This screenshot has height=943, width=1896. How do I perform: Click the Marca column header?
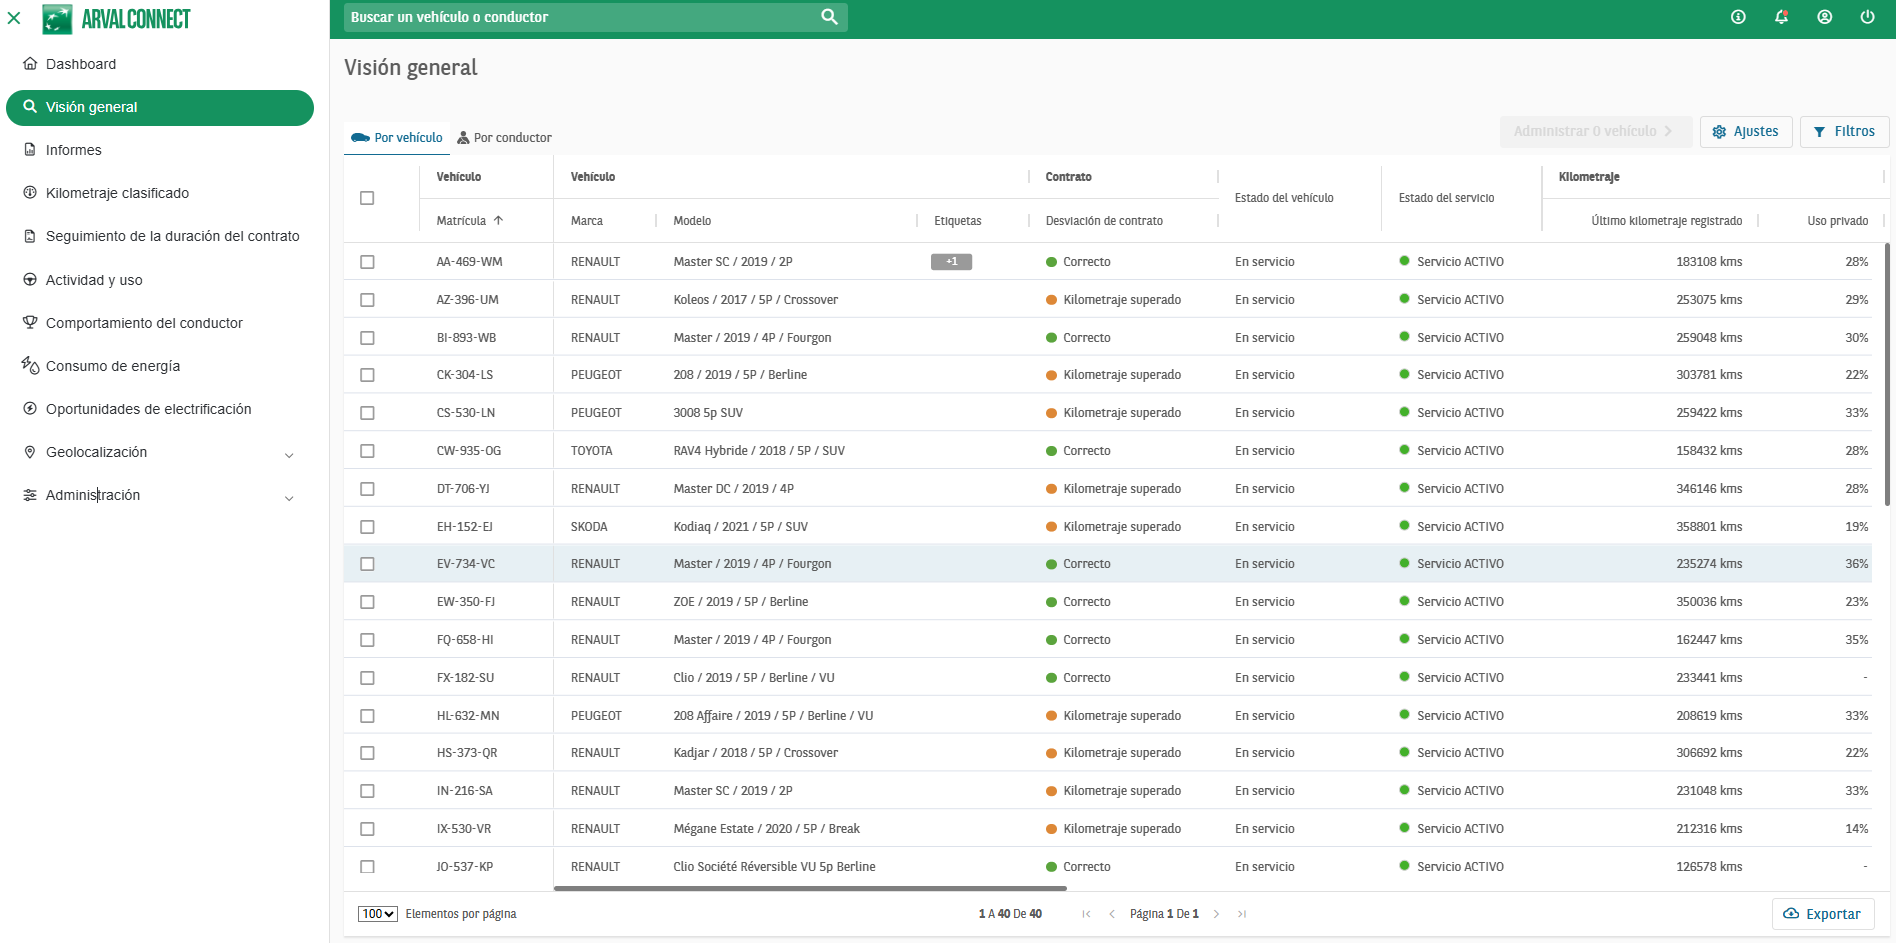pyautogui.click(x=587, y=221)
